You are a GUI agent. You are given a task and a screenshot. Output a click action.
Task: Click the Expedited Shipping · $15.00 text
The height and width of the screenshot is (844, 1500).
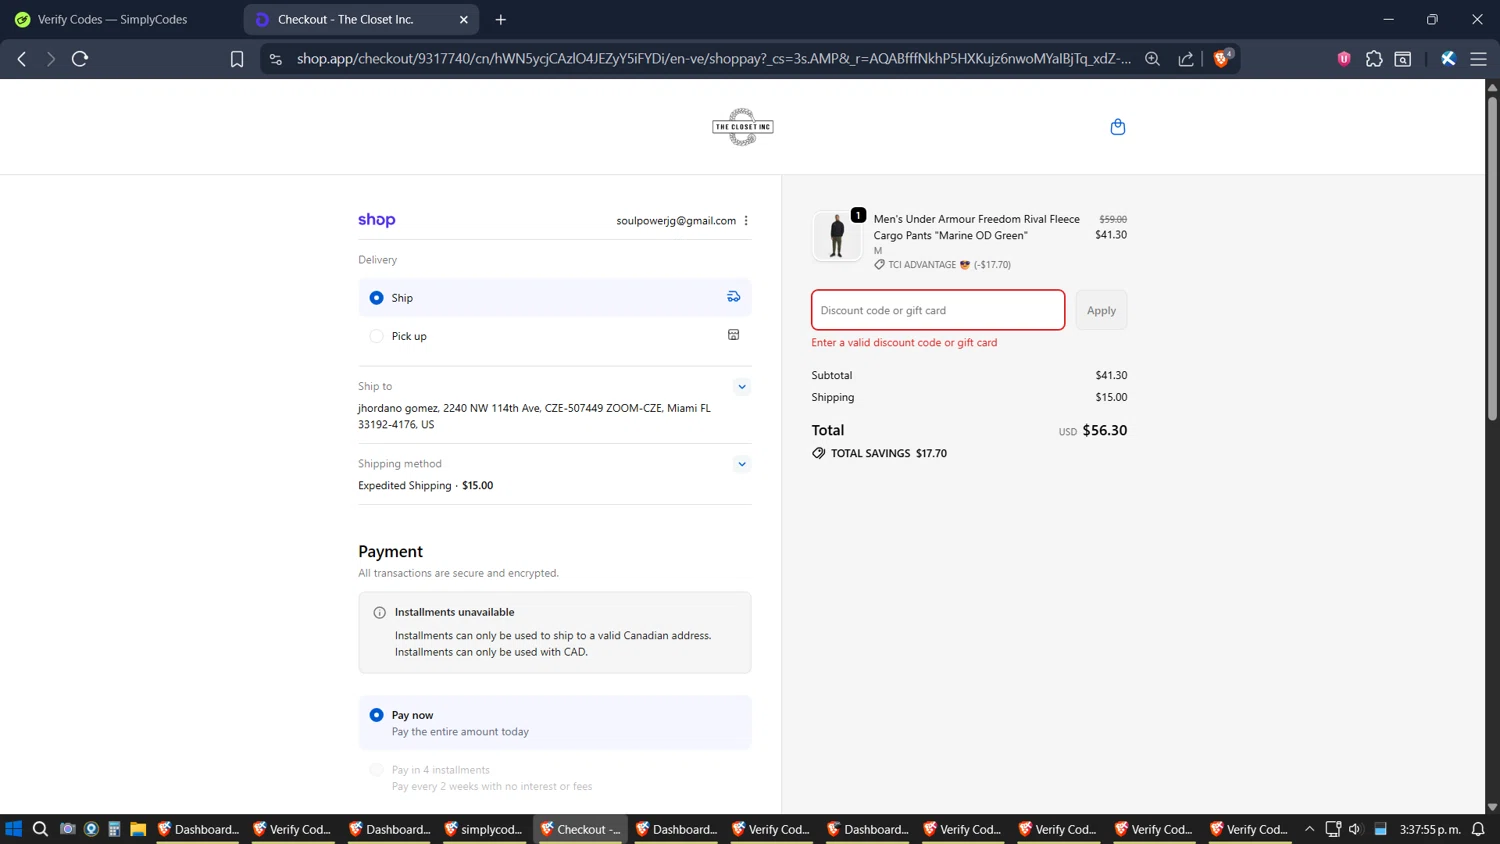(426, 486)
